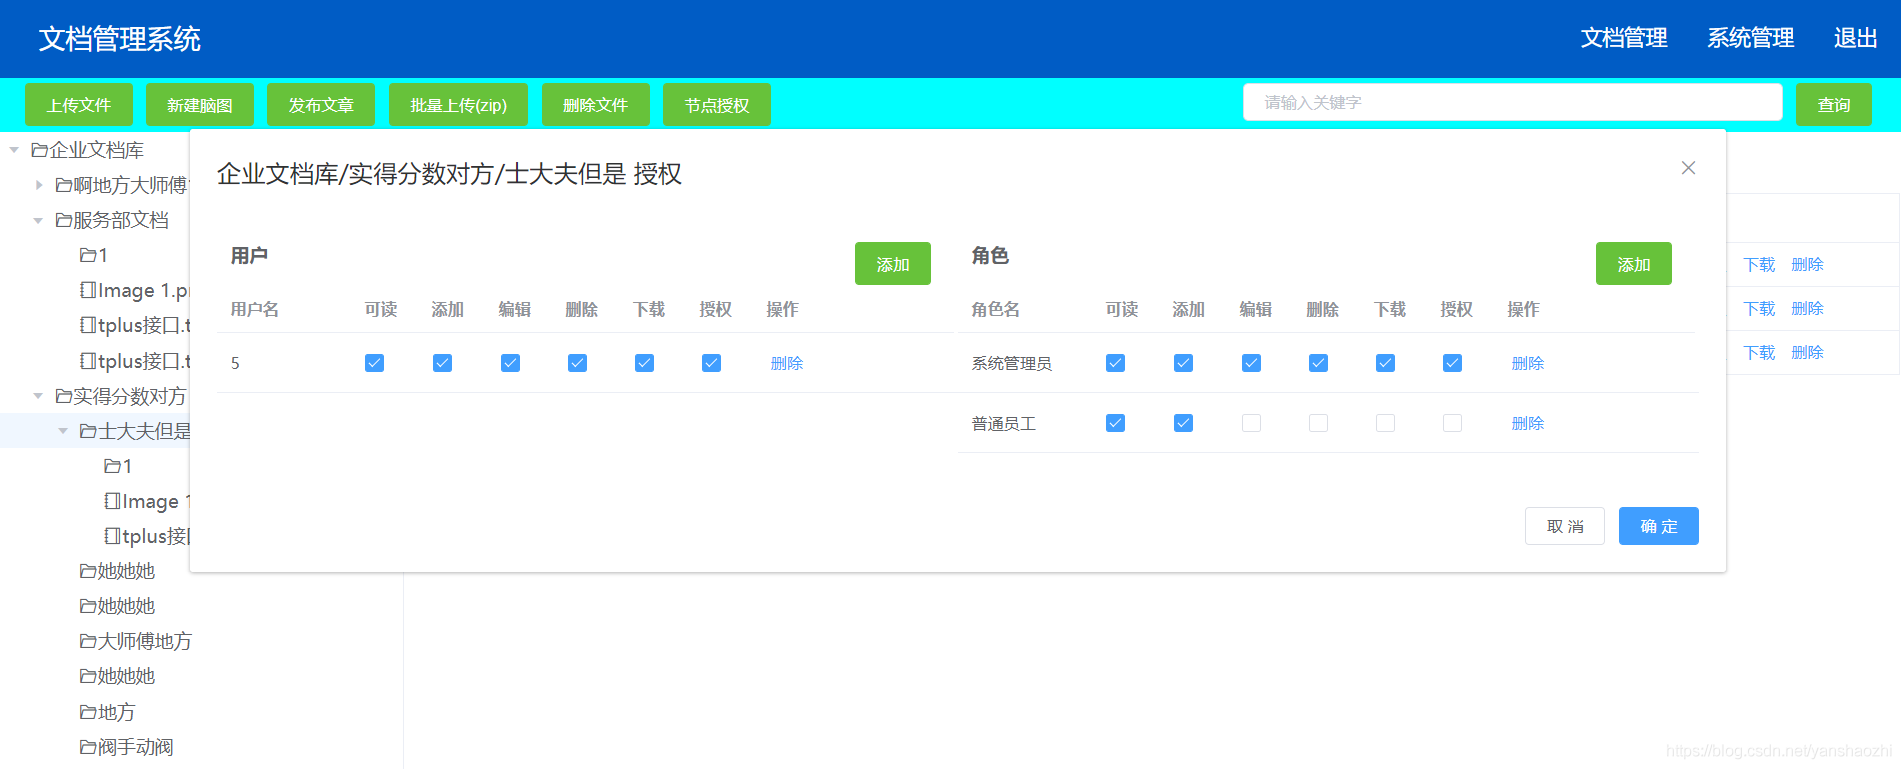This screenshot has width=1901, height=769.
Task: Select the 阀手动阀 tree folder
Action: click(135, 747)
